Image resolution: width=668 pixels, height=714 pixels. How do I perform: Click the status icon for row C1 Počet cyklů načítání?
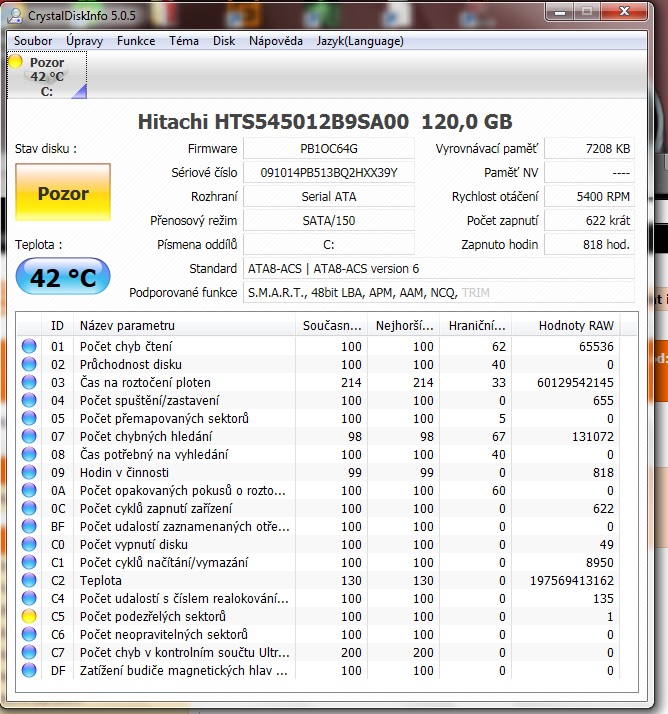click(x=29, y=562)
